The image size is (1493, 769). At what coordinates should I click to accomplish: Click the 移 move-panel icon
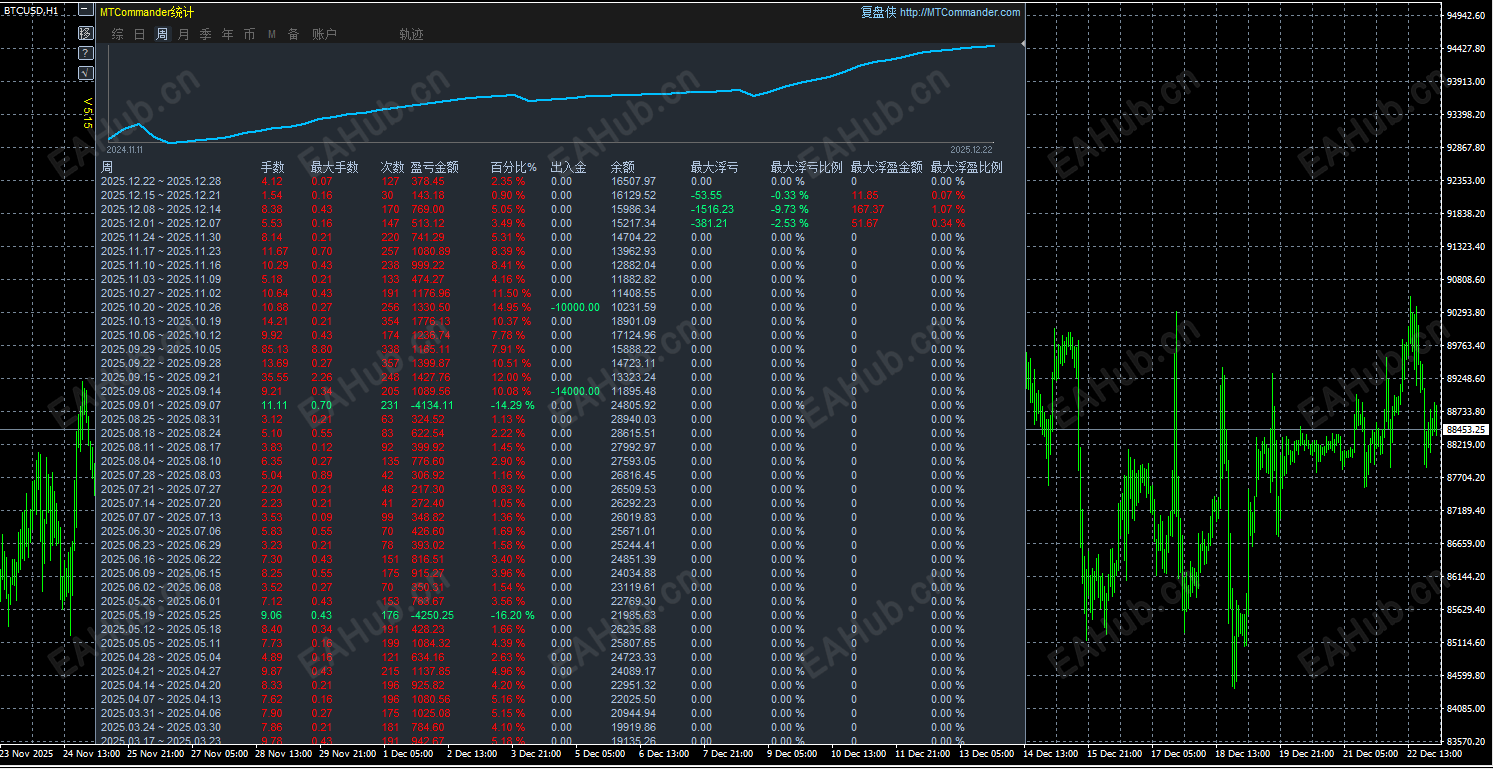(85, 33)
